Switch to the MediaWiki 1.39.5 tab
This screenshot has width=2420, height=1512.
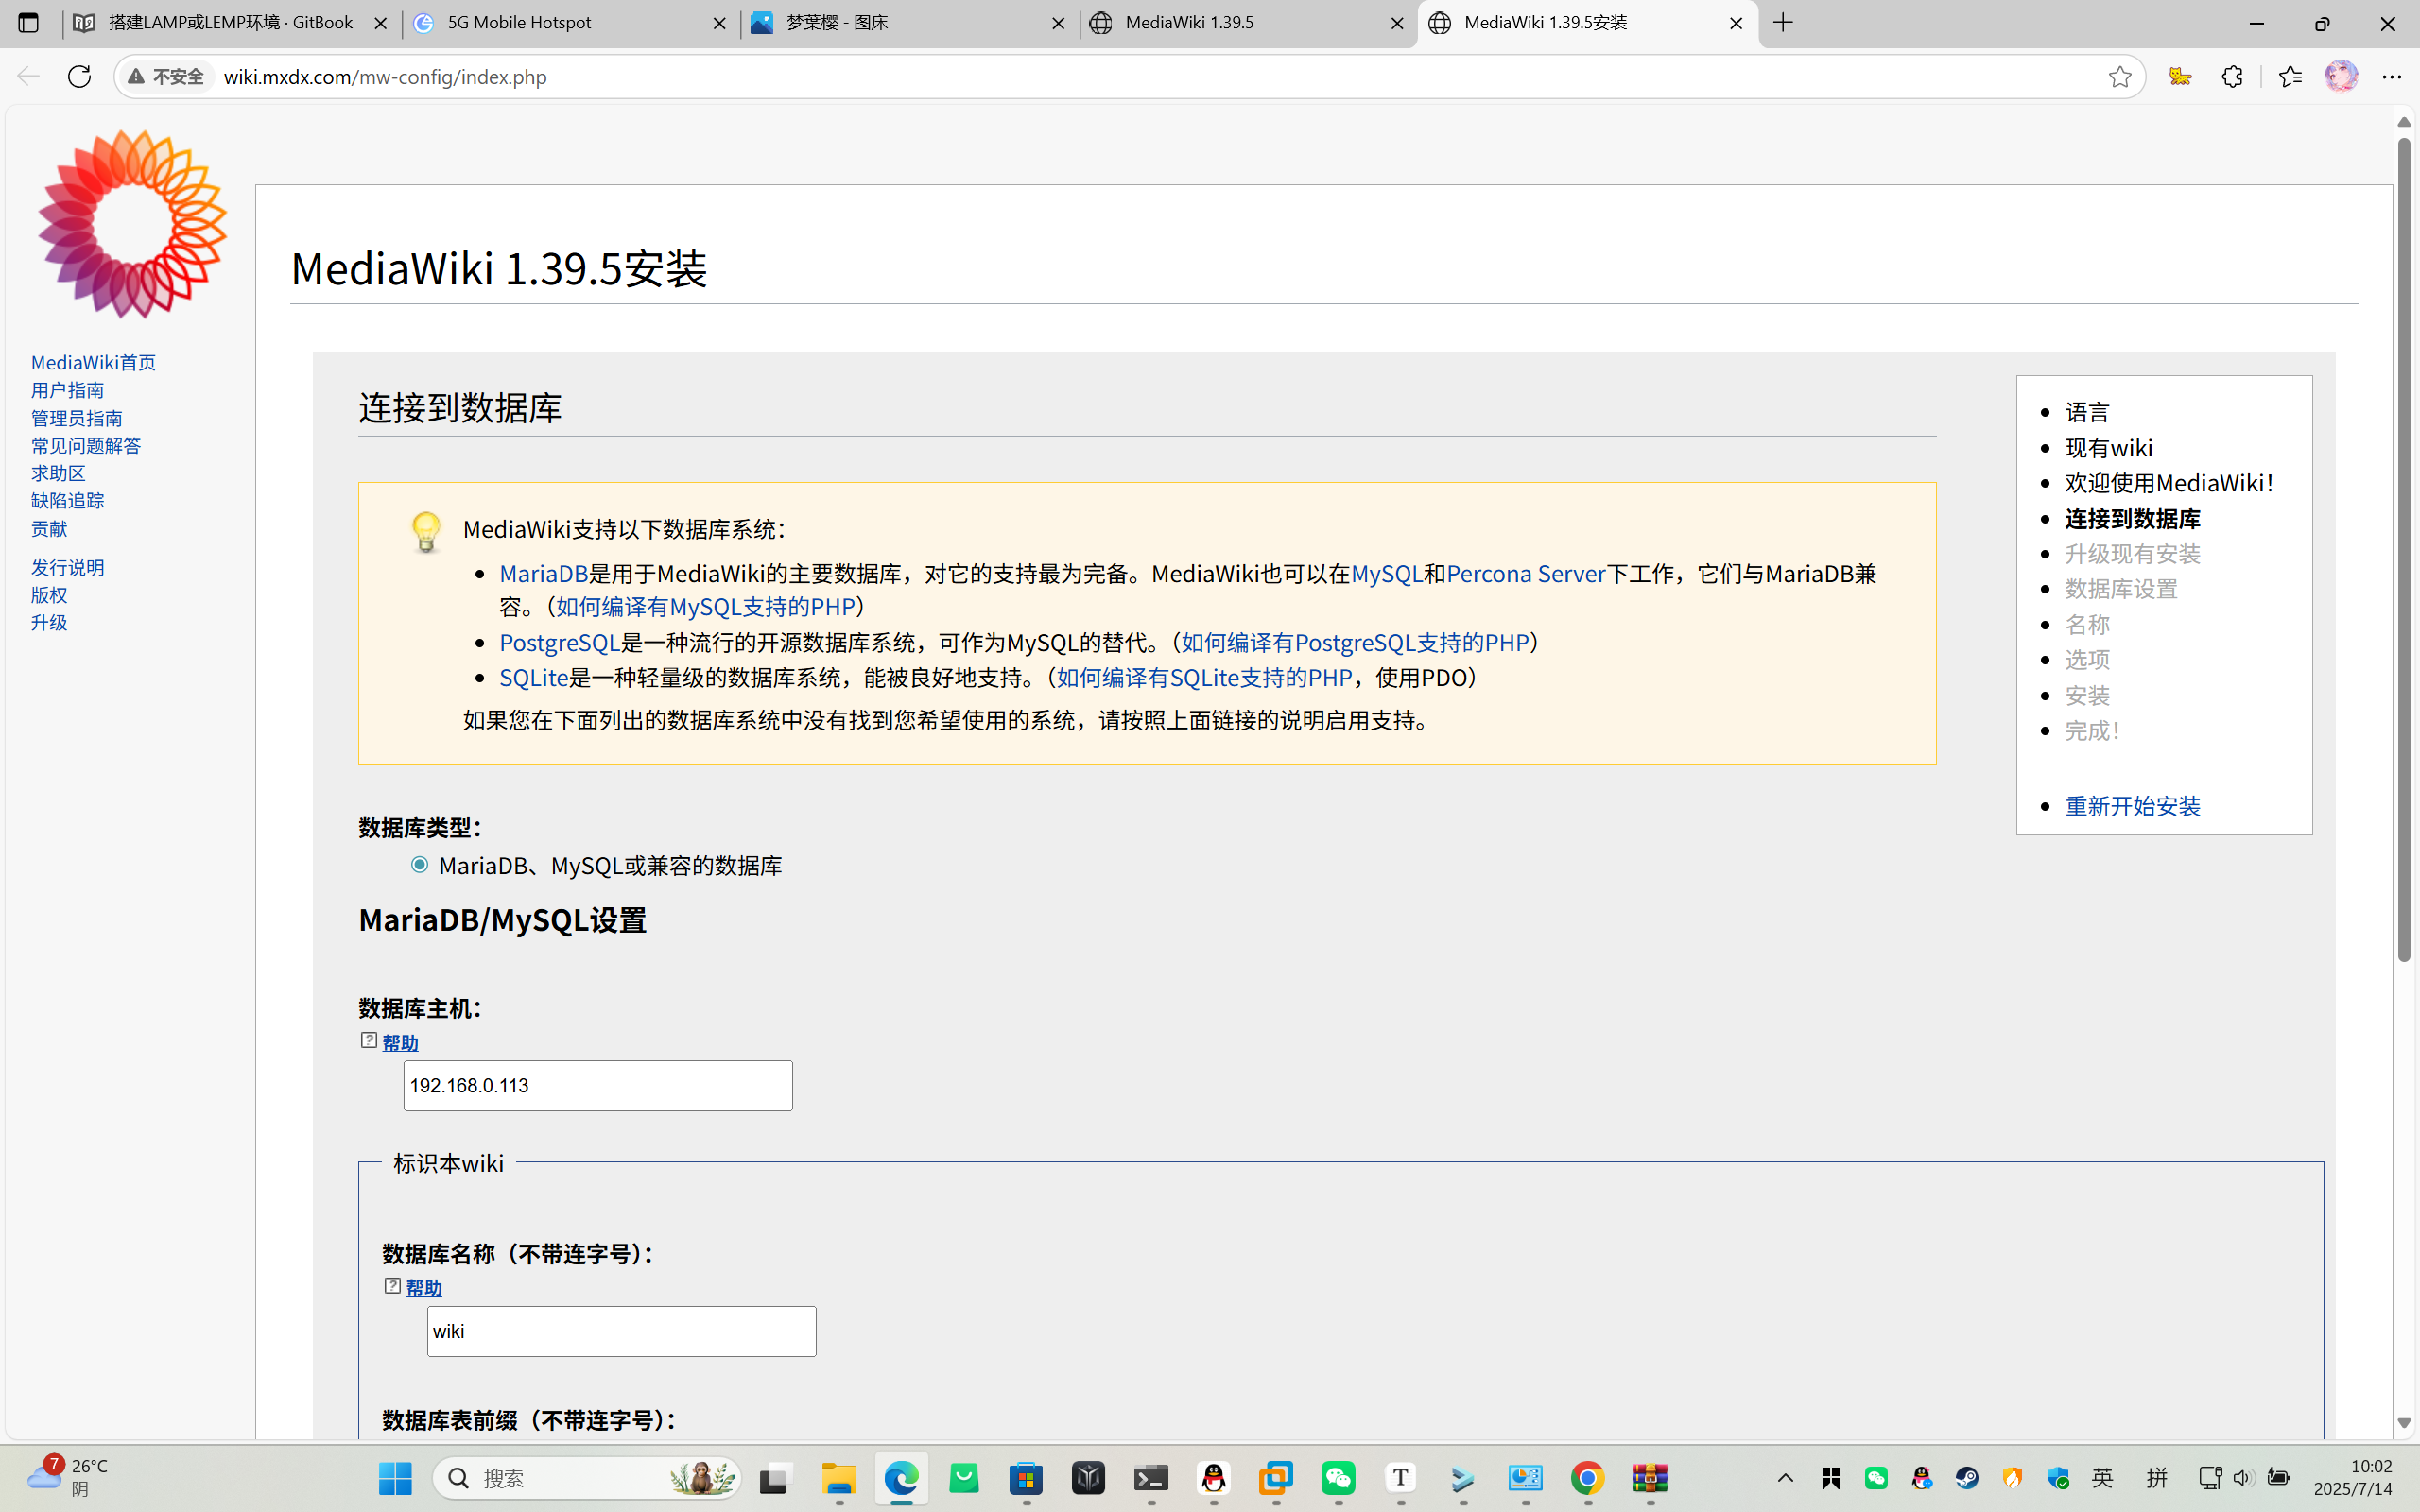tap(1248, 23)
